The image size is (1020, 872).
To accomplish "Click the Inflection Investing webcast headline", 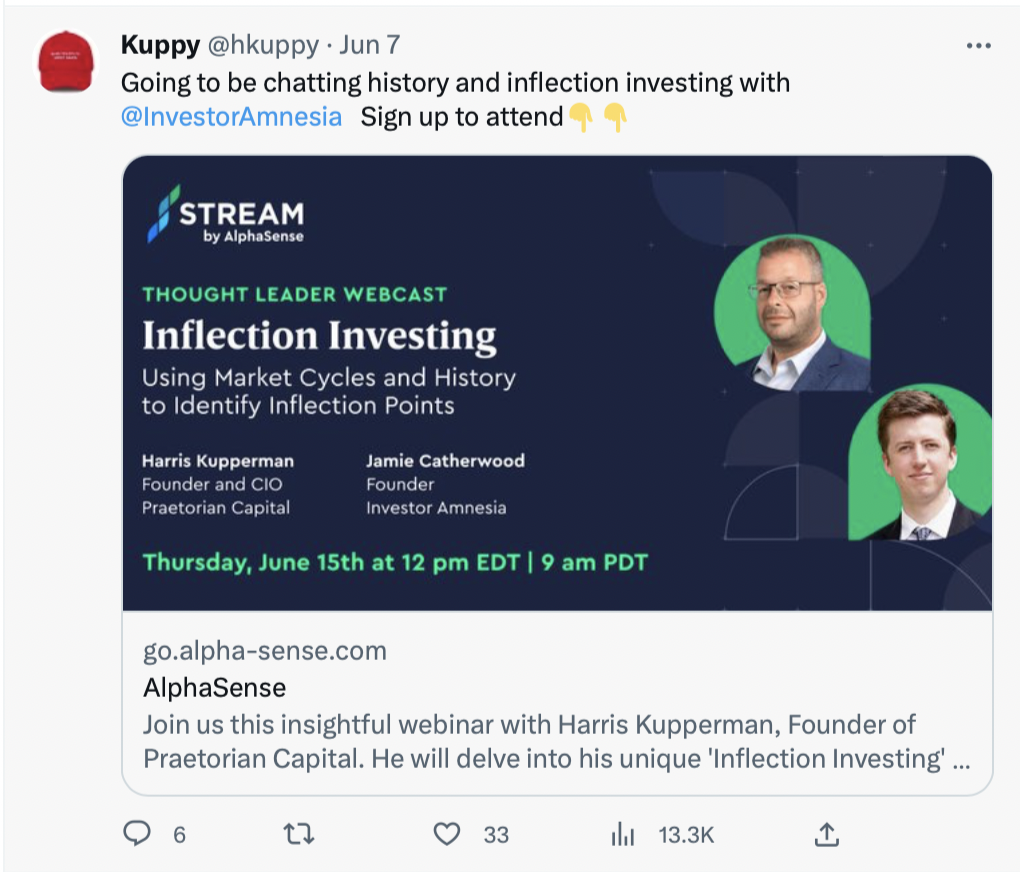I will click(319, 336).
